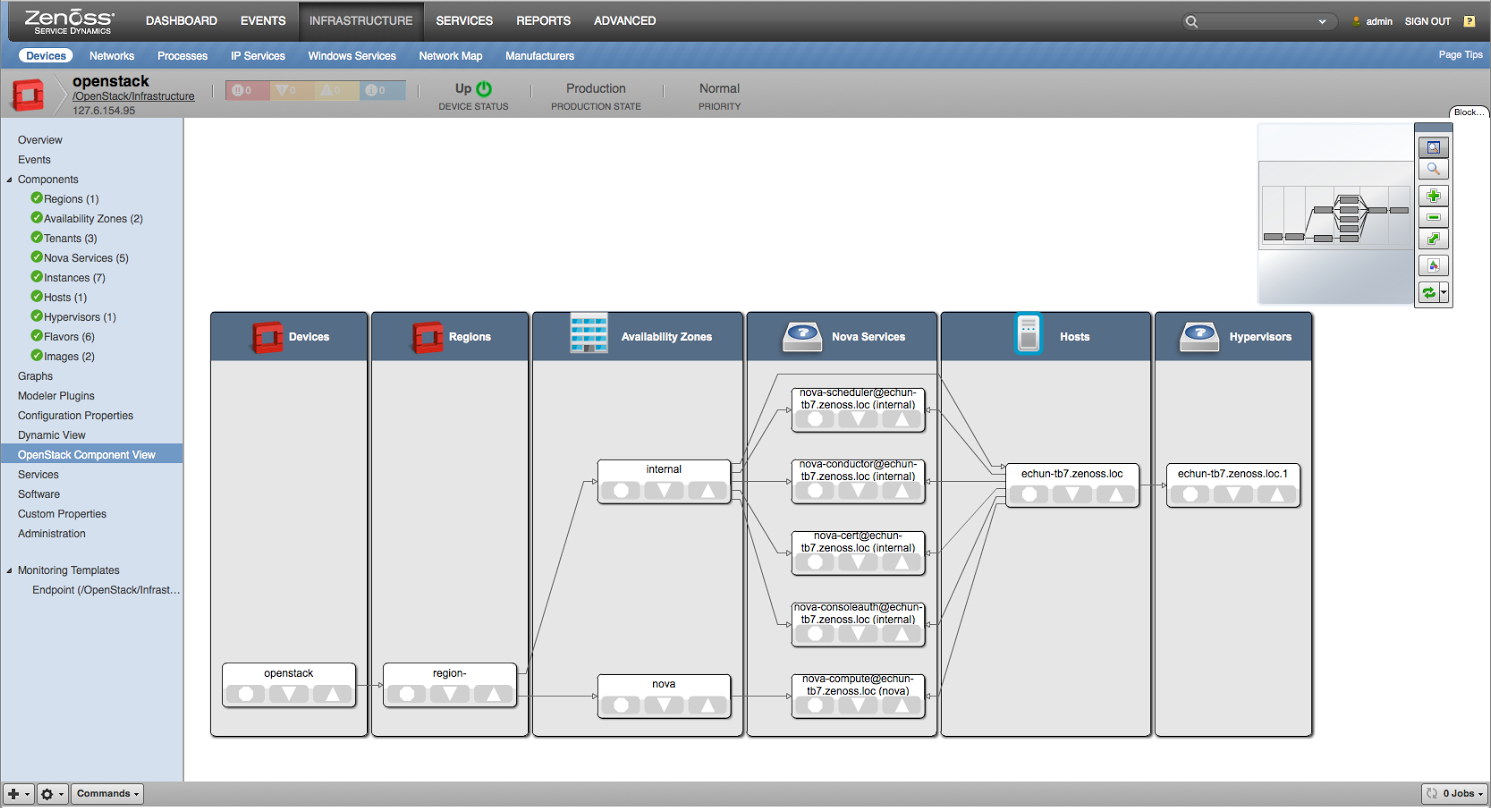Viewport: 1491px width, 808px height.
Task: Click the fit-to-window green arrows icon
Action: [x=1433, y=239]
